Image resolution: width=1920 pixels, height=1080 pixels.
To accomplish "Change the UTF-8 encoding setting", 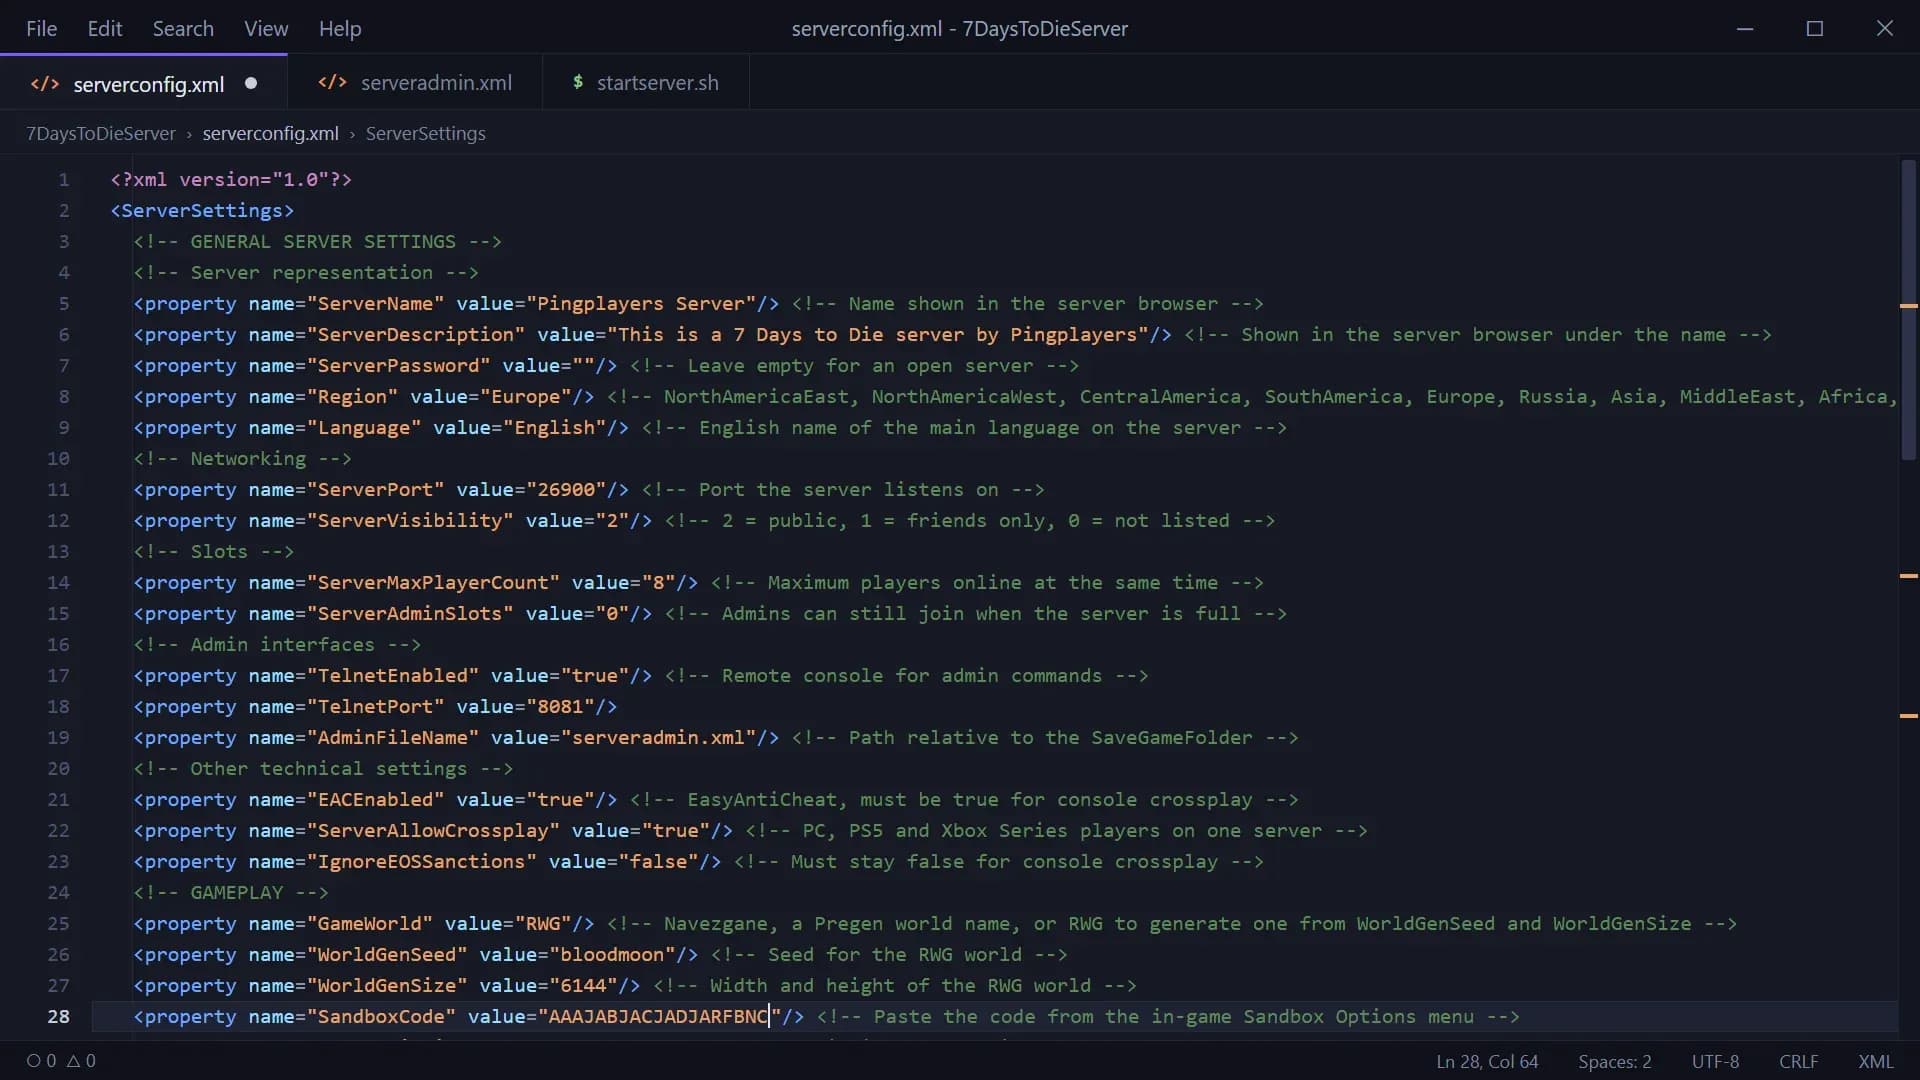I will (x=1715, y=1061).
